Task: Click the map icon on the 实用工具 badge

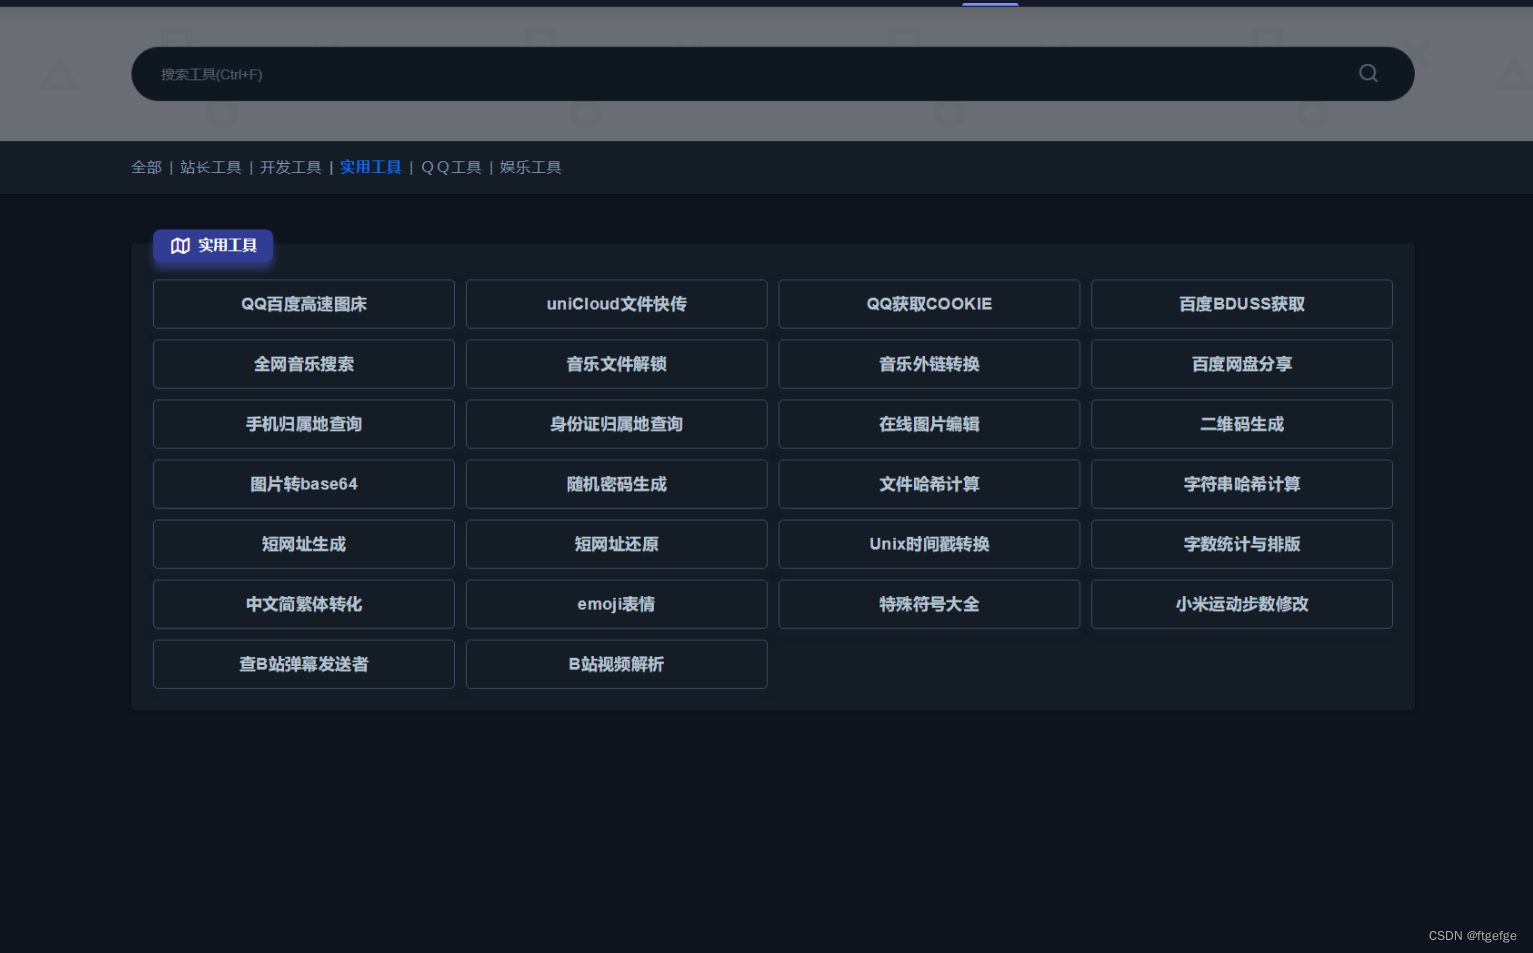Action: [180, 245]
